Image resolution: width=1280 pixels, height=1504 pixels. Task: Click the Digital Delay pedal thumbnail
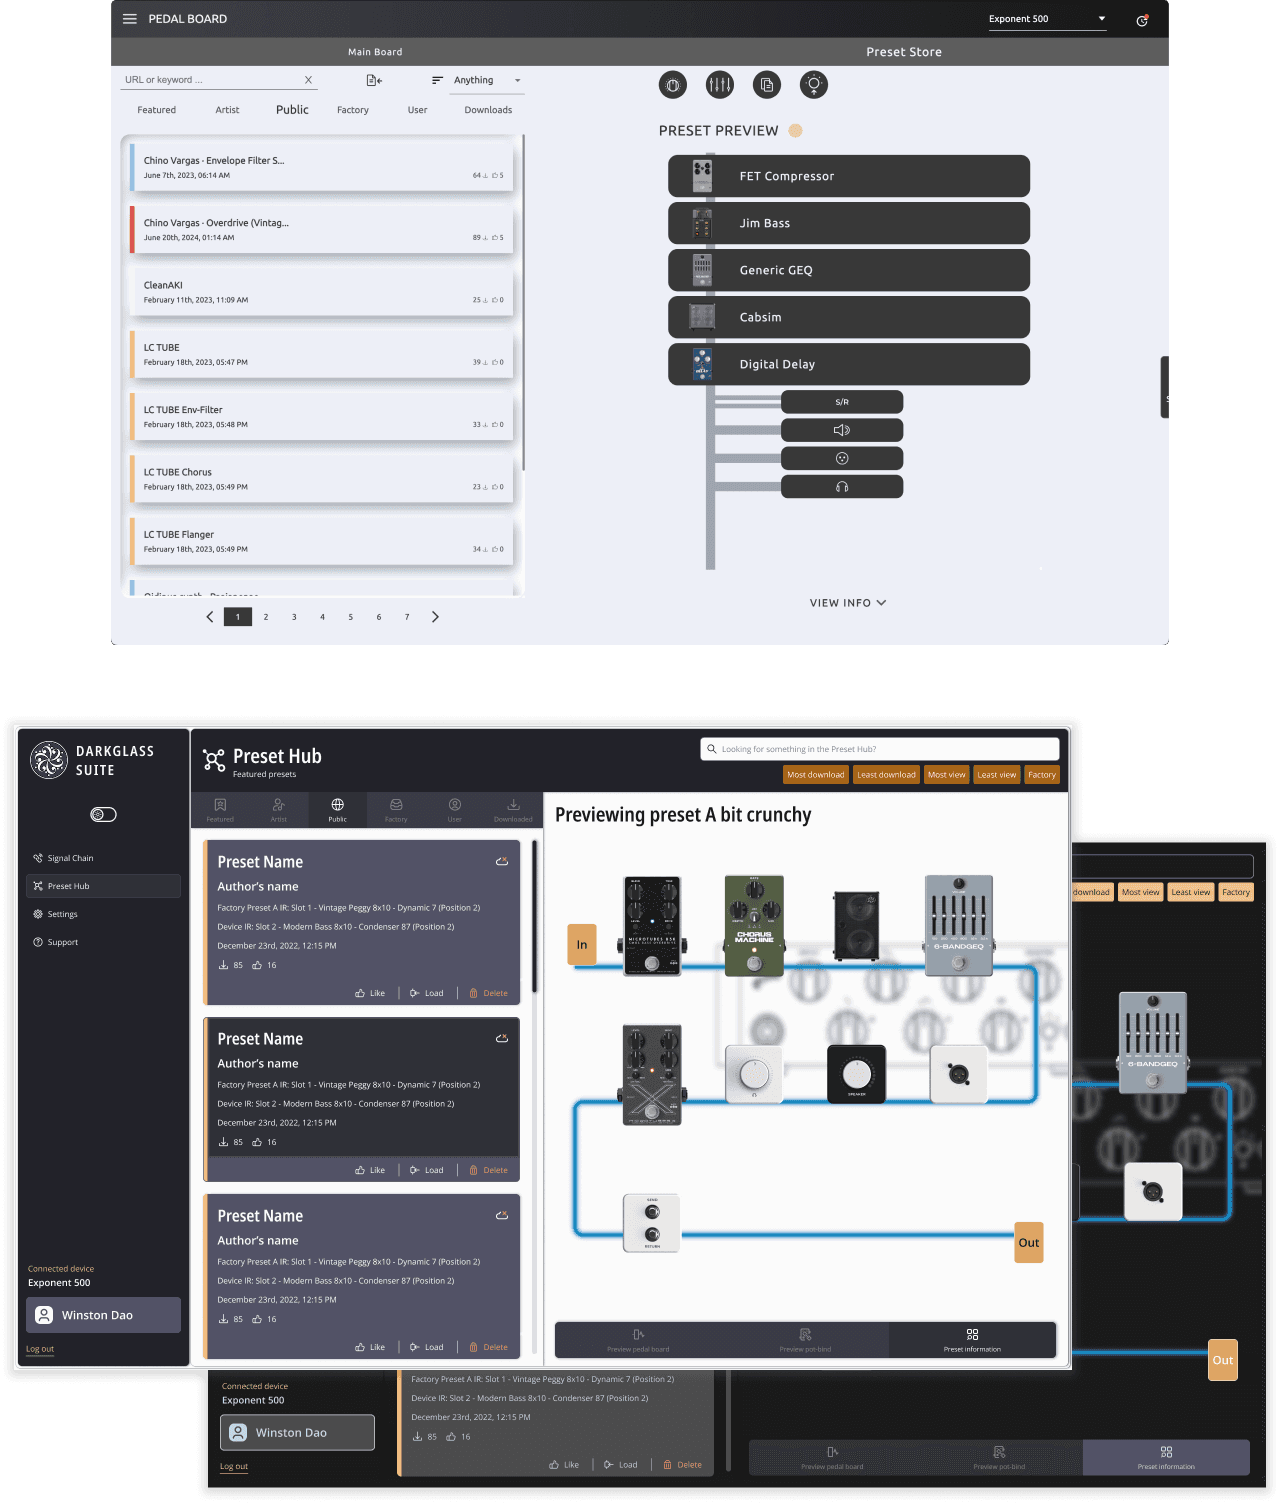[702, 364]
